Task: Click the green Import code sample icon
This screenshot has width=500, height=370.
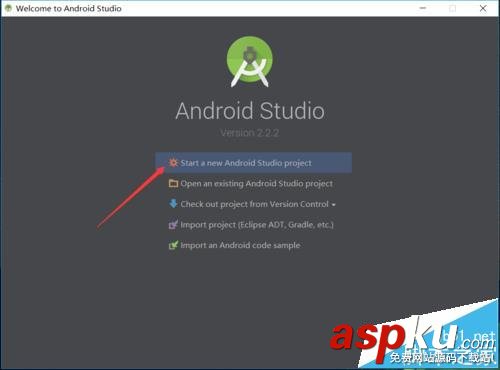Action: coord(173,245)
